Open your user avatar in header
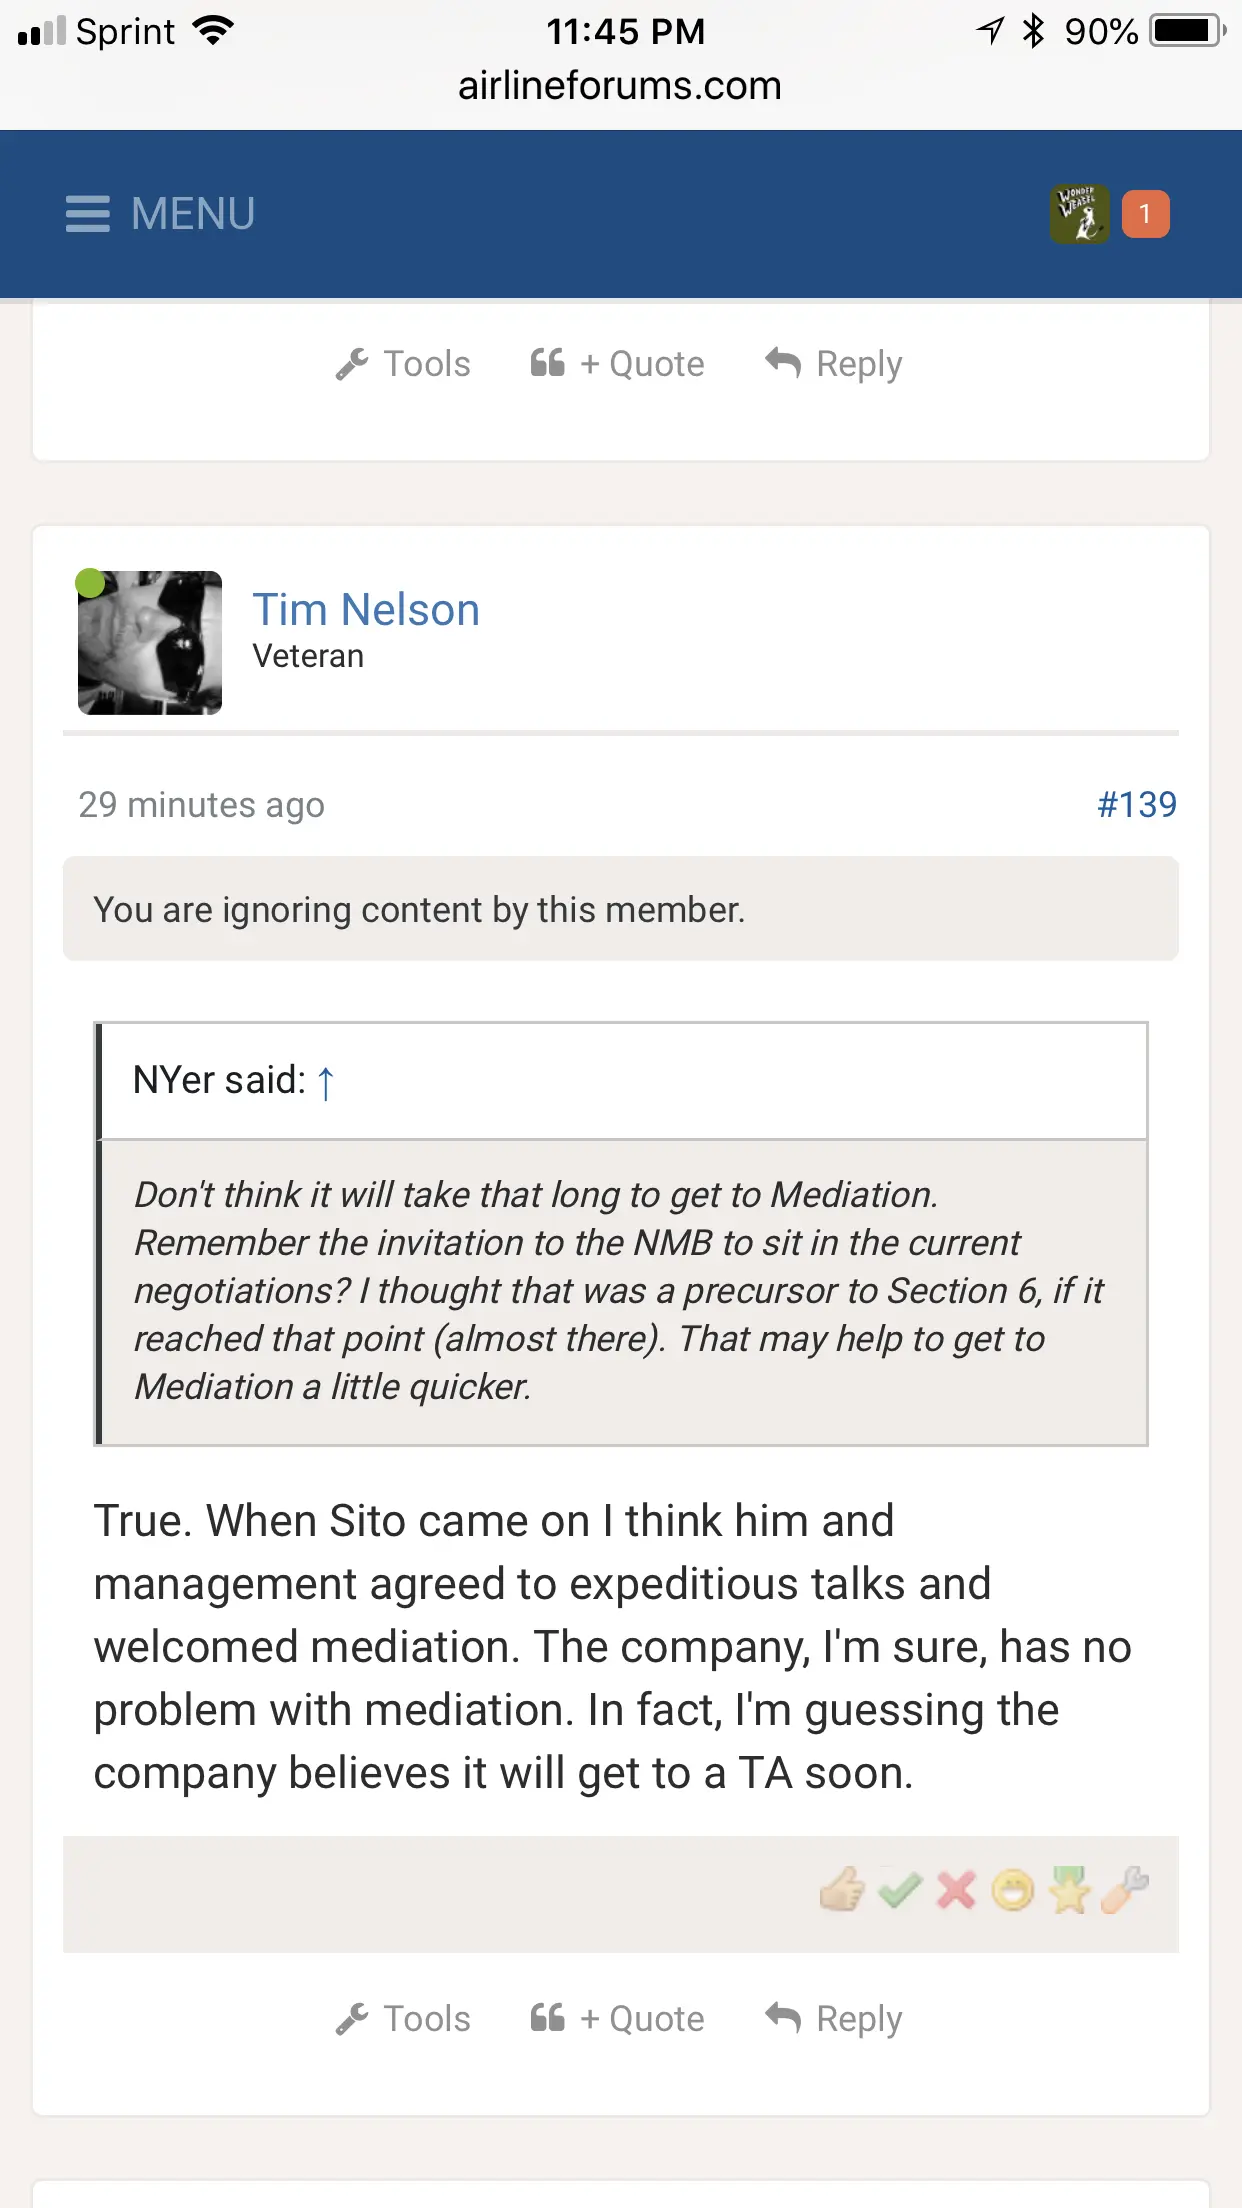 point(1079,214)
